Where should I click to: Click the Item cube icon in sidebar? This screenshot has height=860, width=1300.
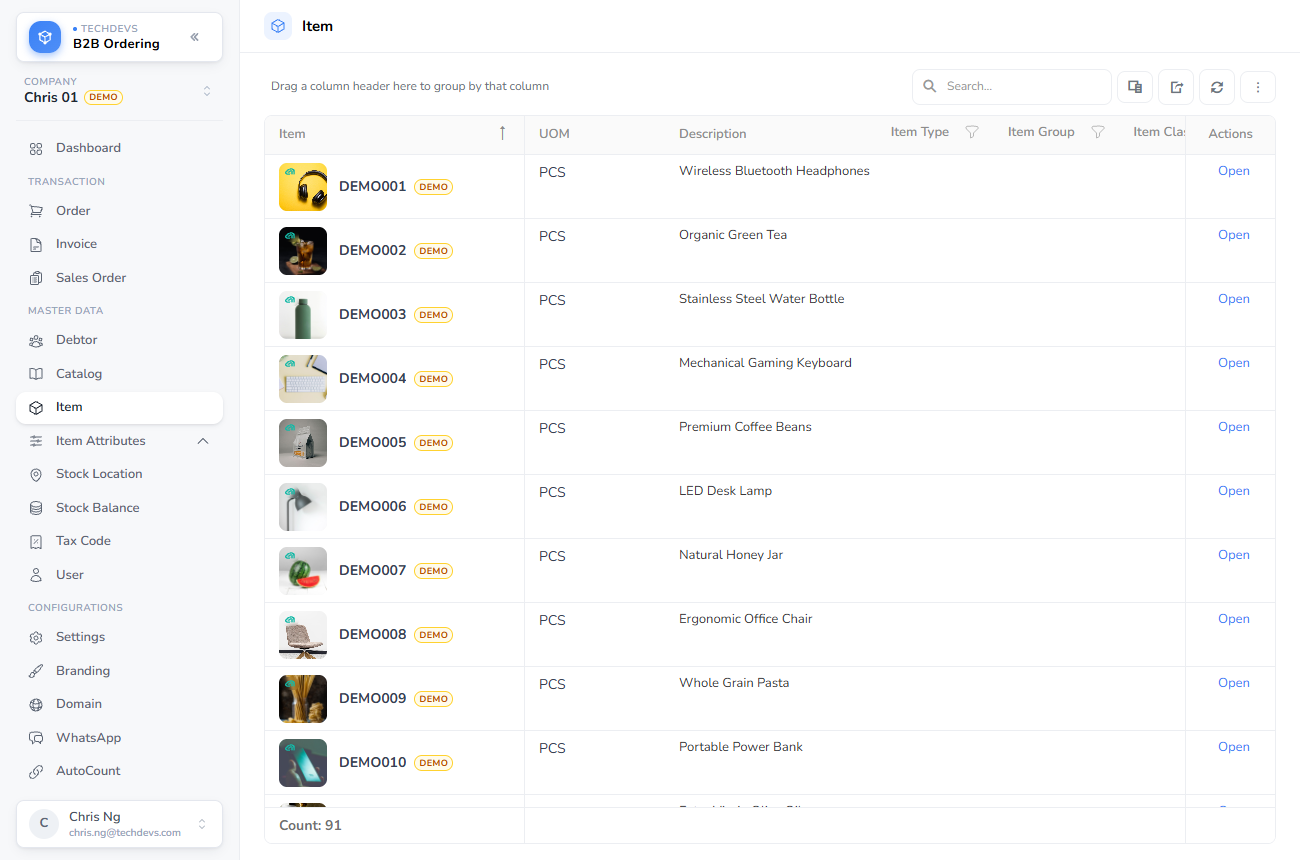pos(36,407)
